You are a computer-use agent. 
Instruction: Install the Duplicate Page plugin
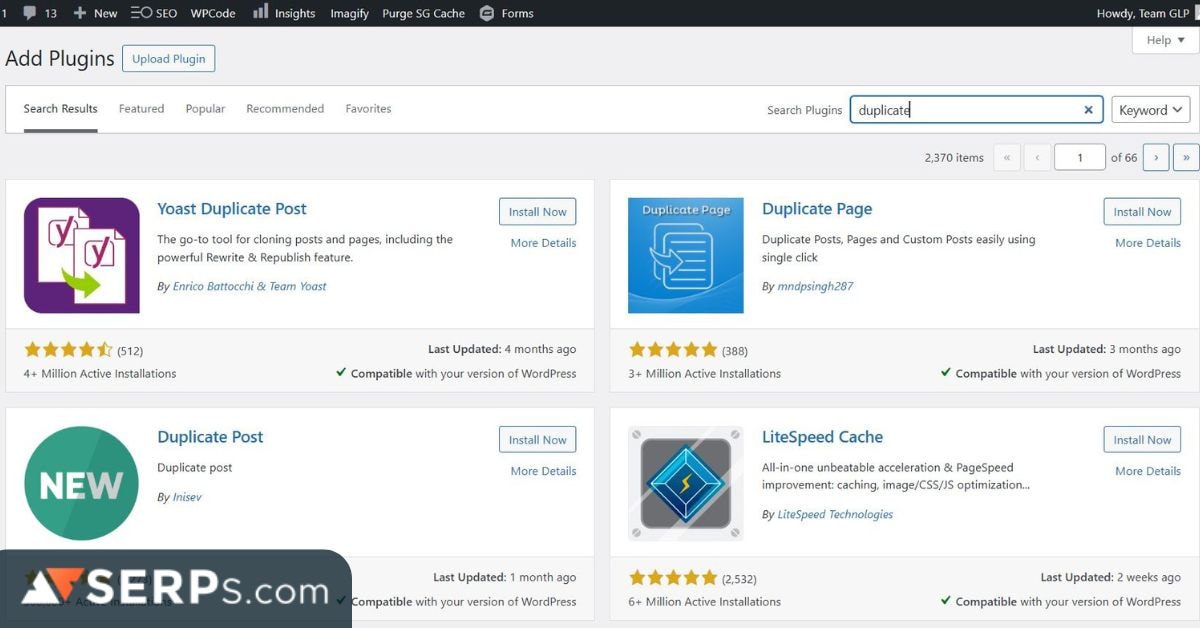(1142, 212)
